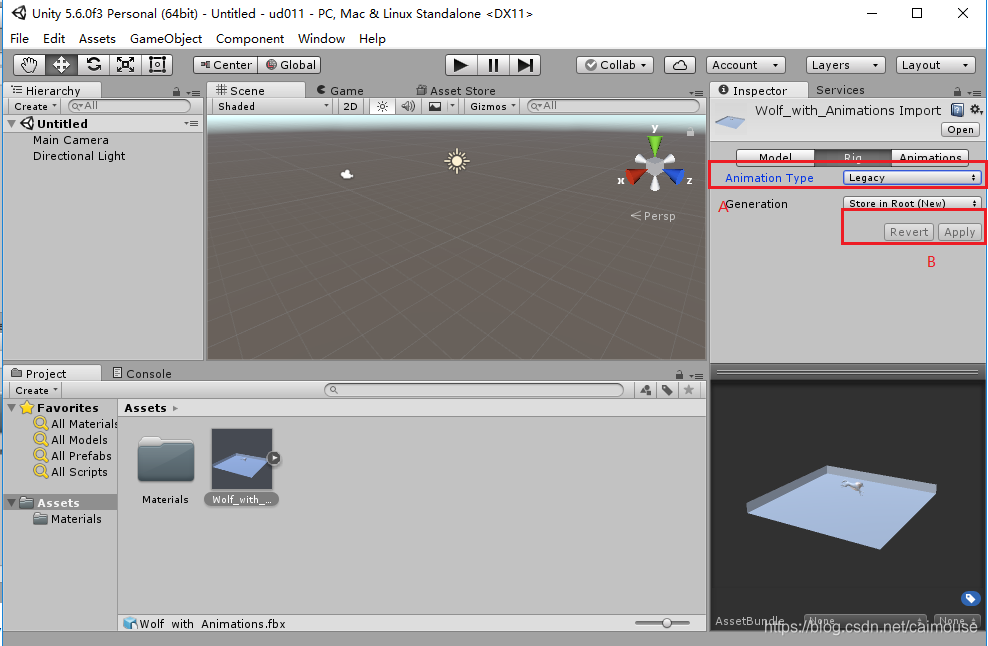
Task: Toggle 2D scene view mode
Action: (x=350, y=107)
